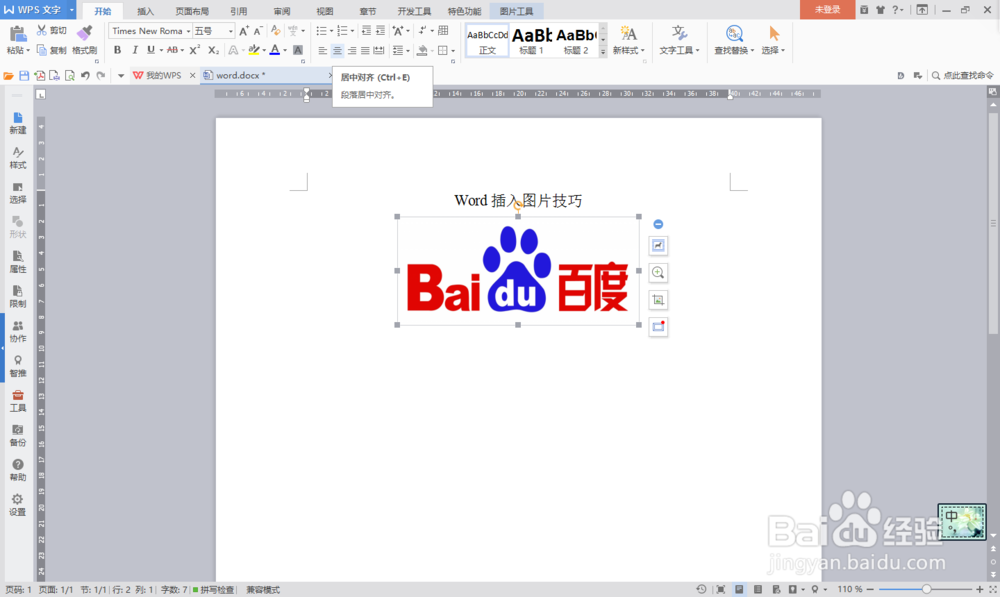Switch to the 插入 ribbon tab
The width and height of the screenshot is (1000, 597).
click(145, 11)
